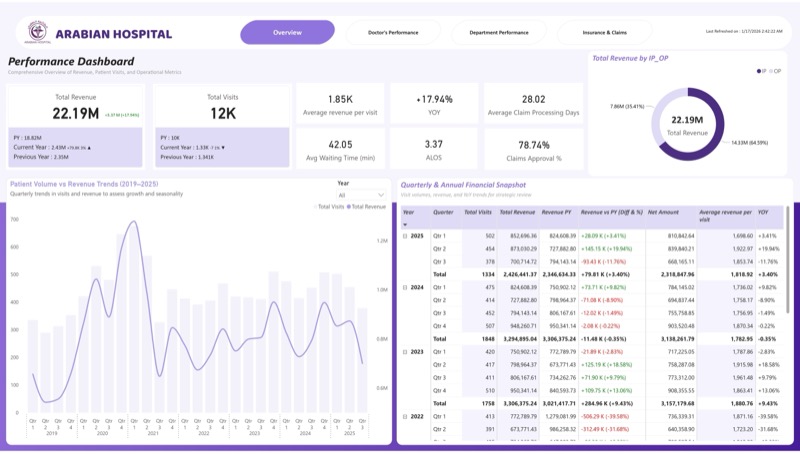
Task: Collapse the 2025 year row
Action: point(406,236)
